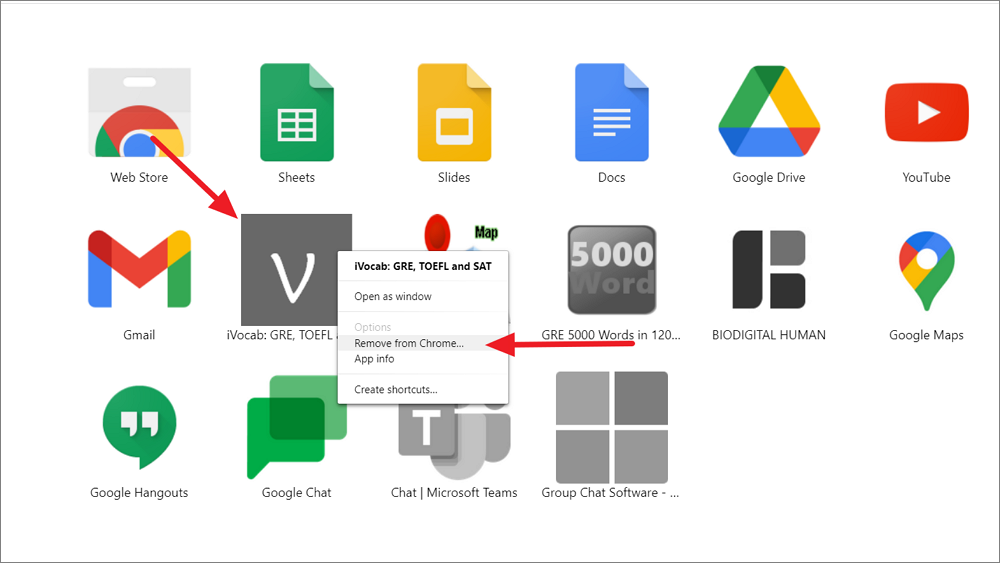Click the 'Chat | Microsoft Teams' label
The image size is (1000, 563).
[454, 492]
